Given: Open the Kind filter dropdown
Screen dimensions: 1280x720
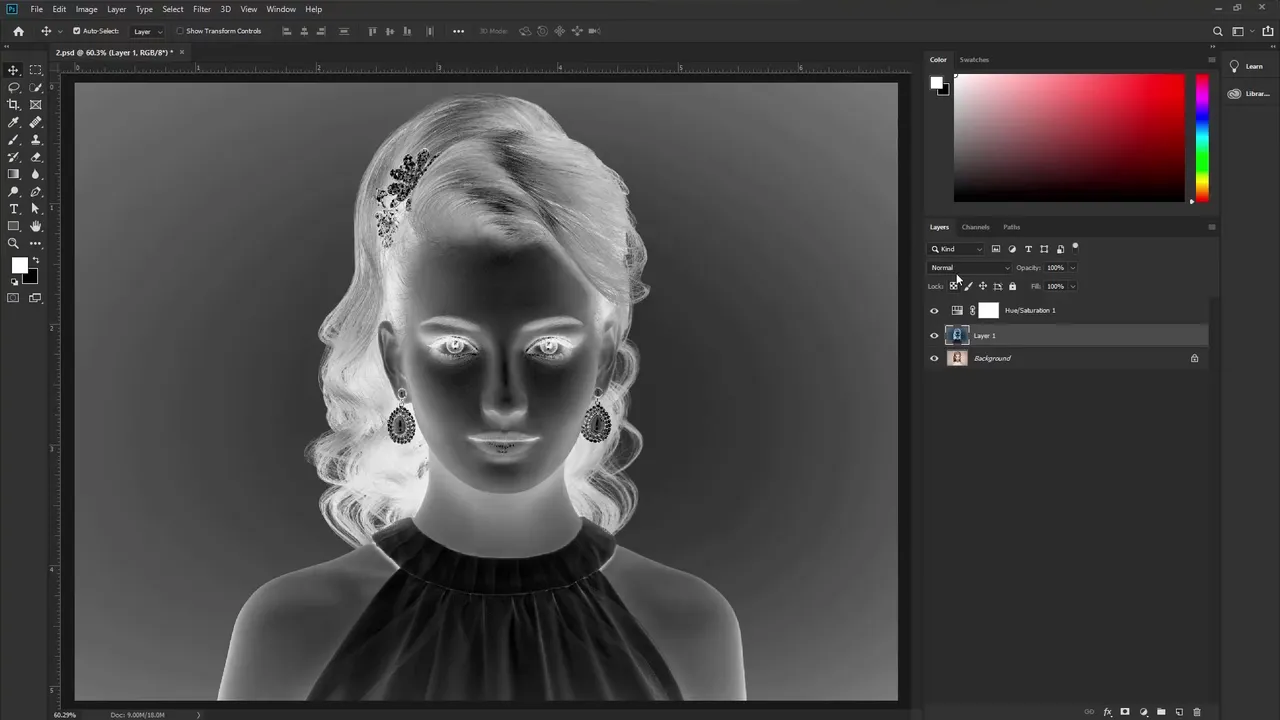Looking at the screenshot, I should pyautogui.click(x=957, y=249).
